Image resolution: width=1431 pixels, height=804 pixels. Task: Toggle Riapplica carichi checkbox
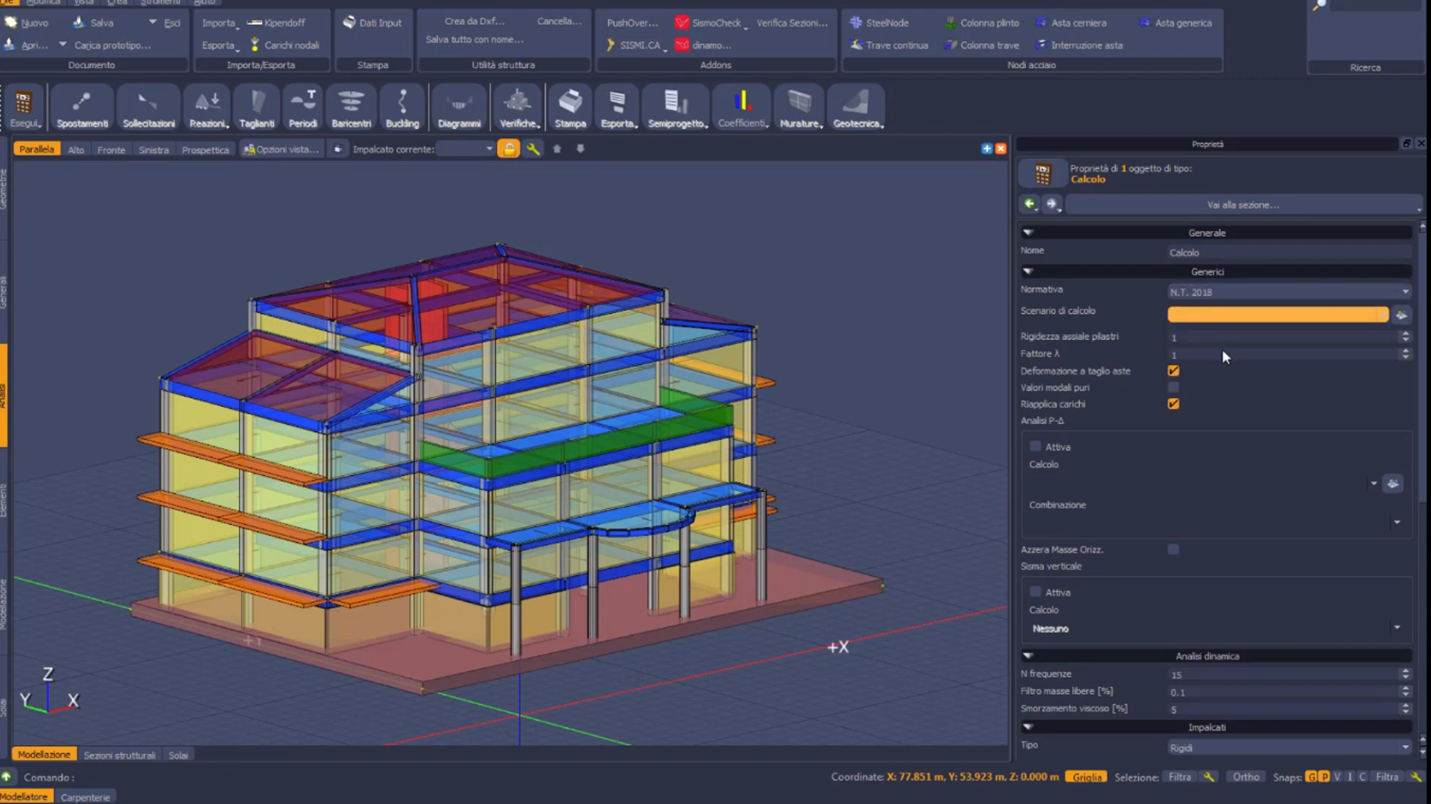(1173, 404)
